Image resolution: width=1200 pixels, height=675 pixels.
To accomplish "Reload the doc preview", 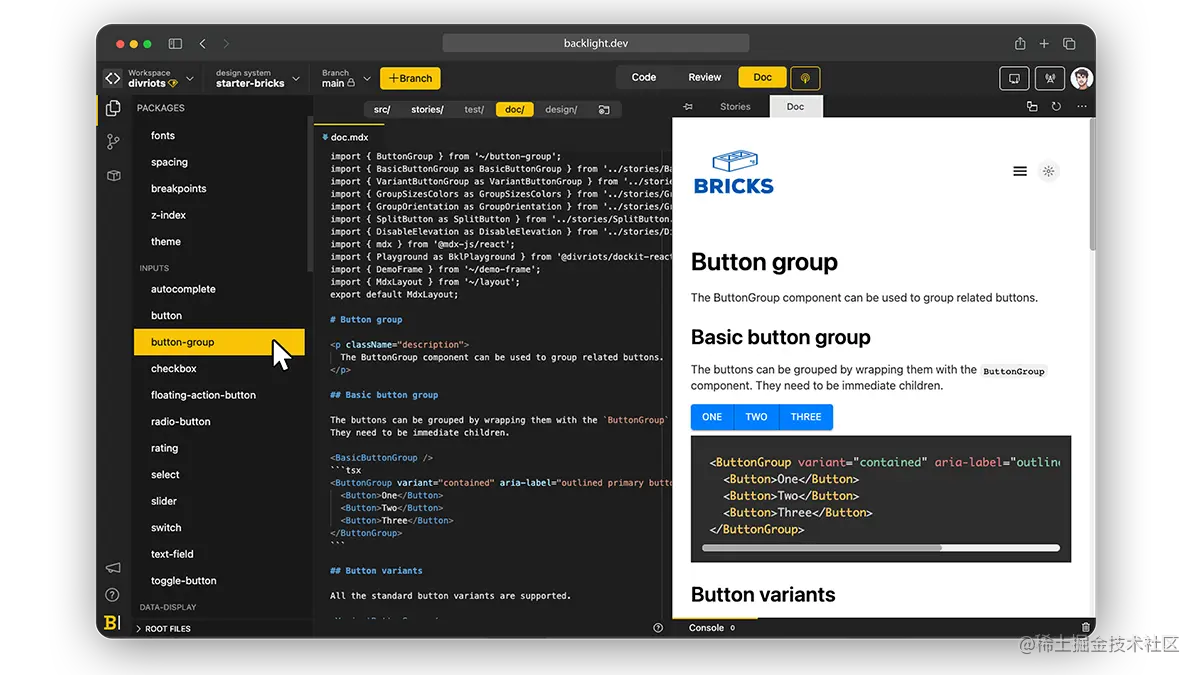I will (x=1056, y=107).
